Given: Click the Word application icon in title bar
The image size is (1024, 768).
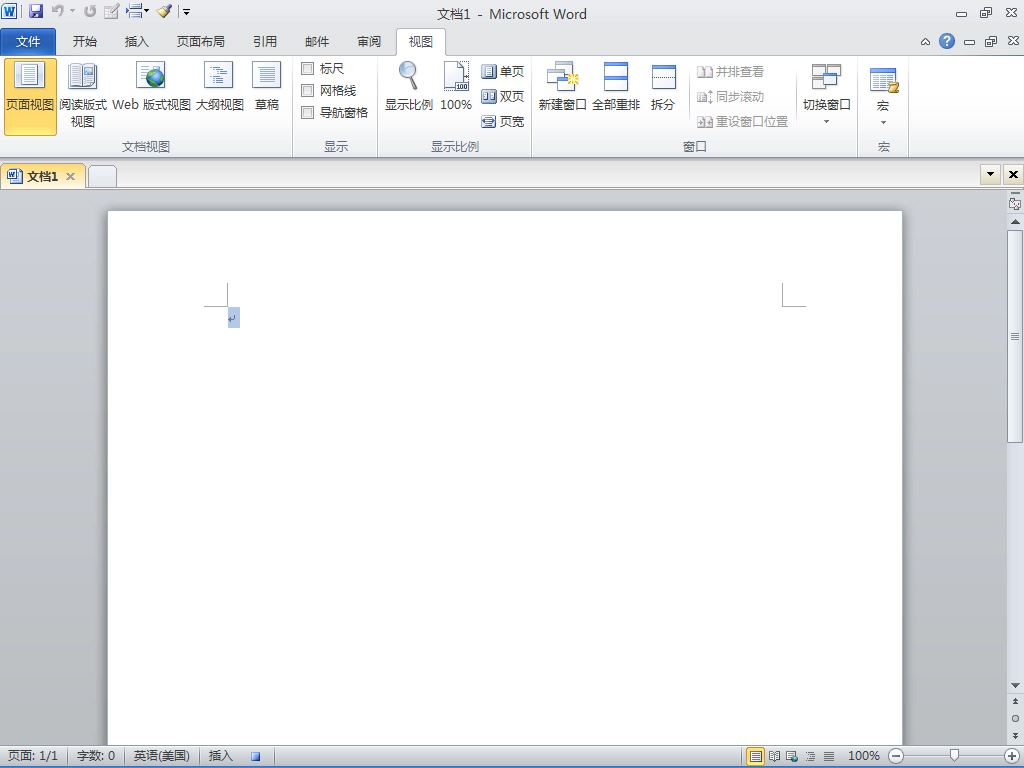Looking at the screenshot, I should [9, 11].
